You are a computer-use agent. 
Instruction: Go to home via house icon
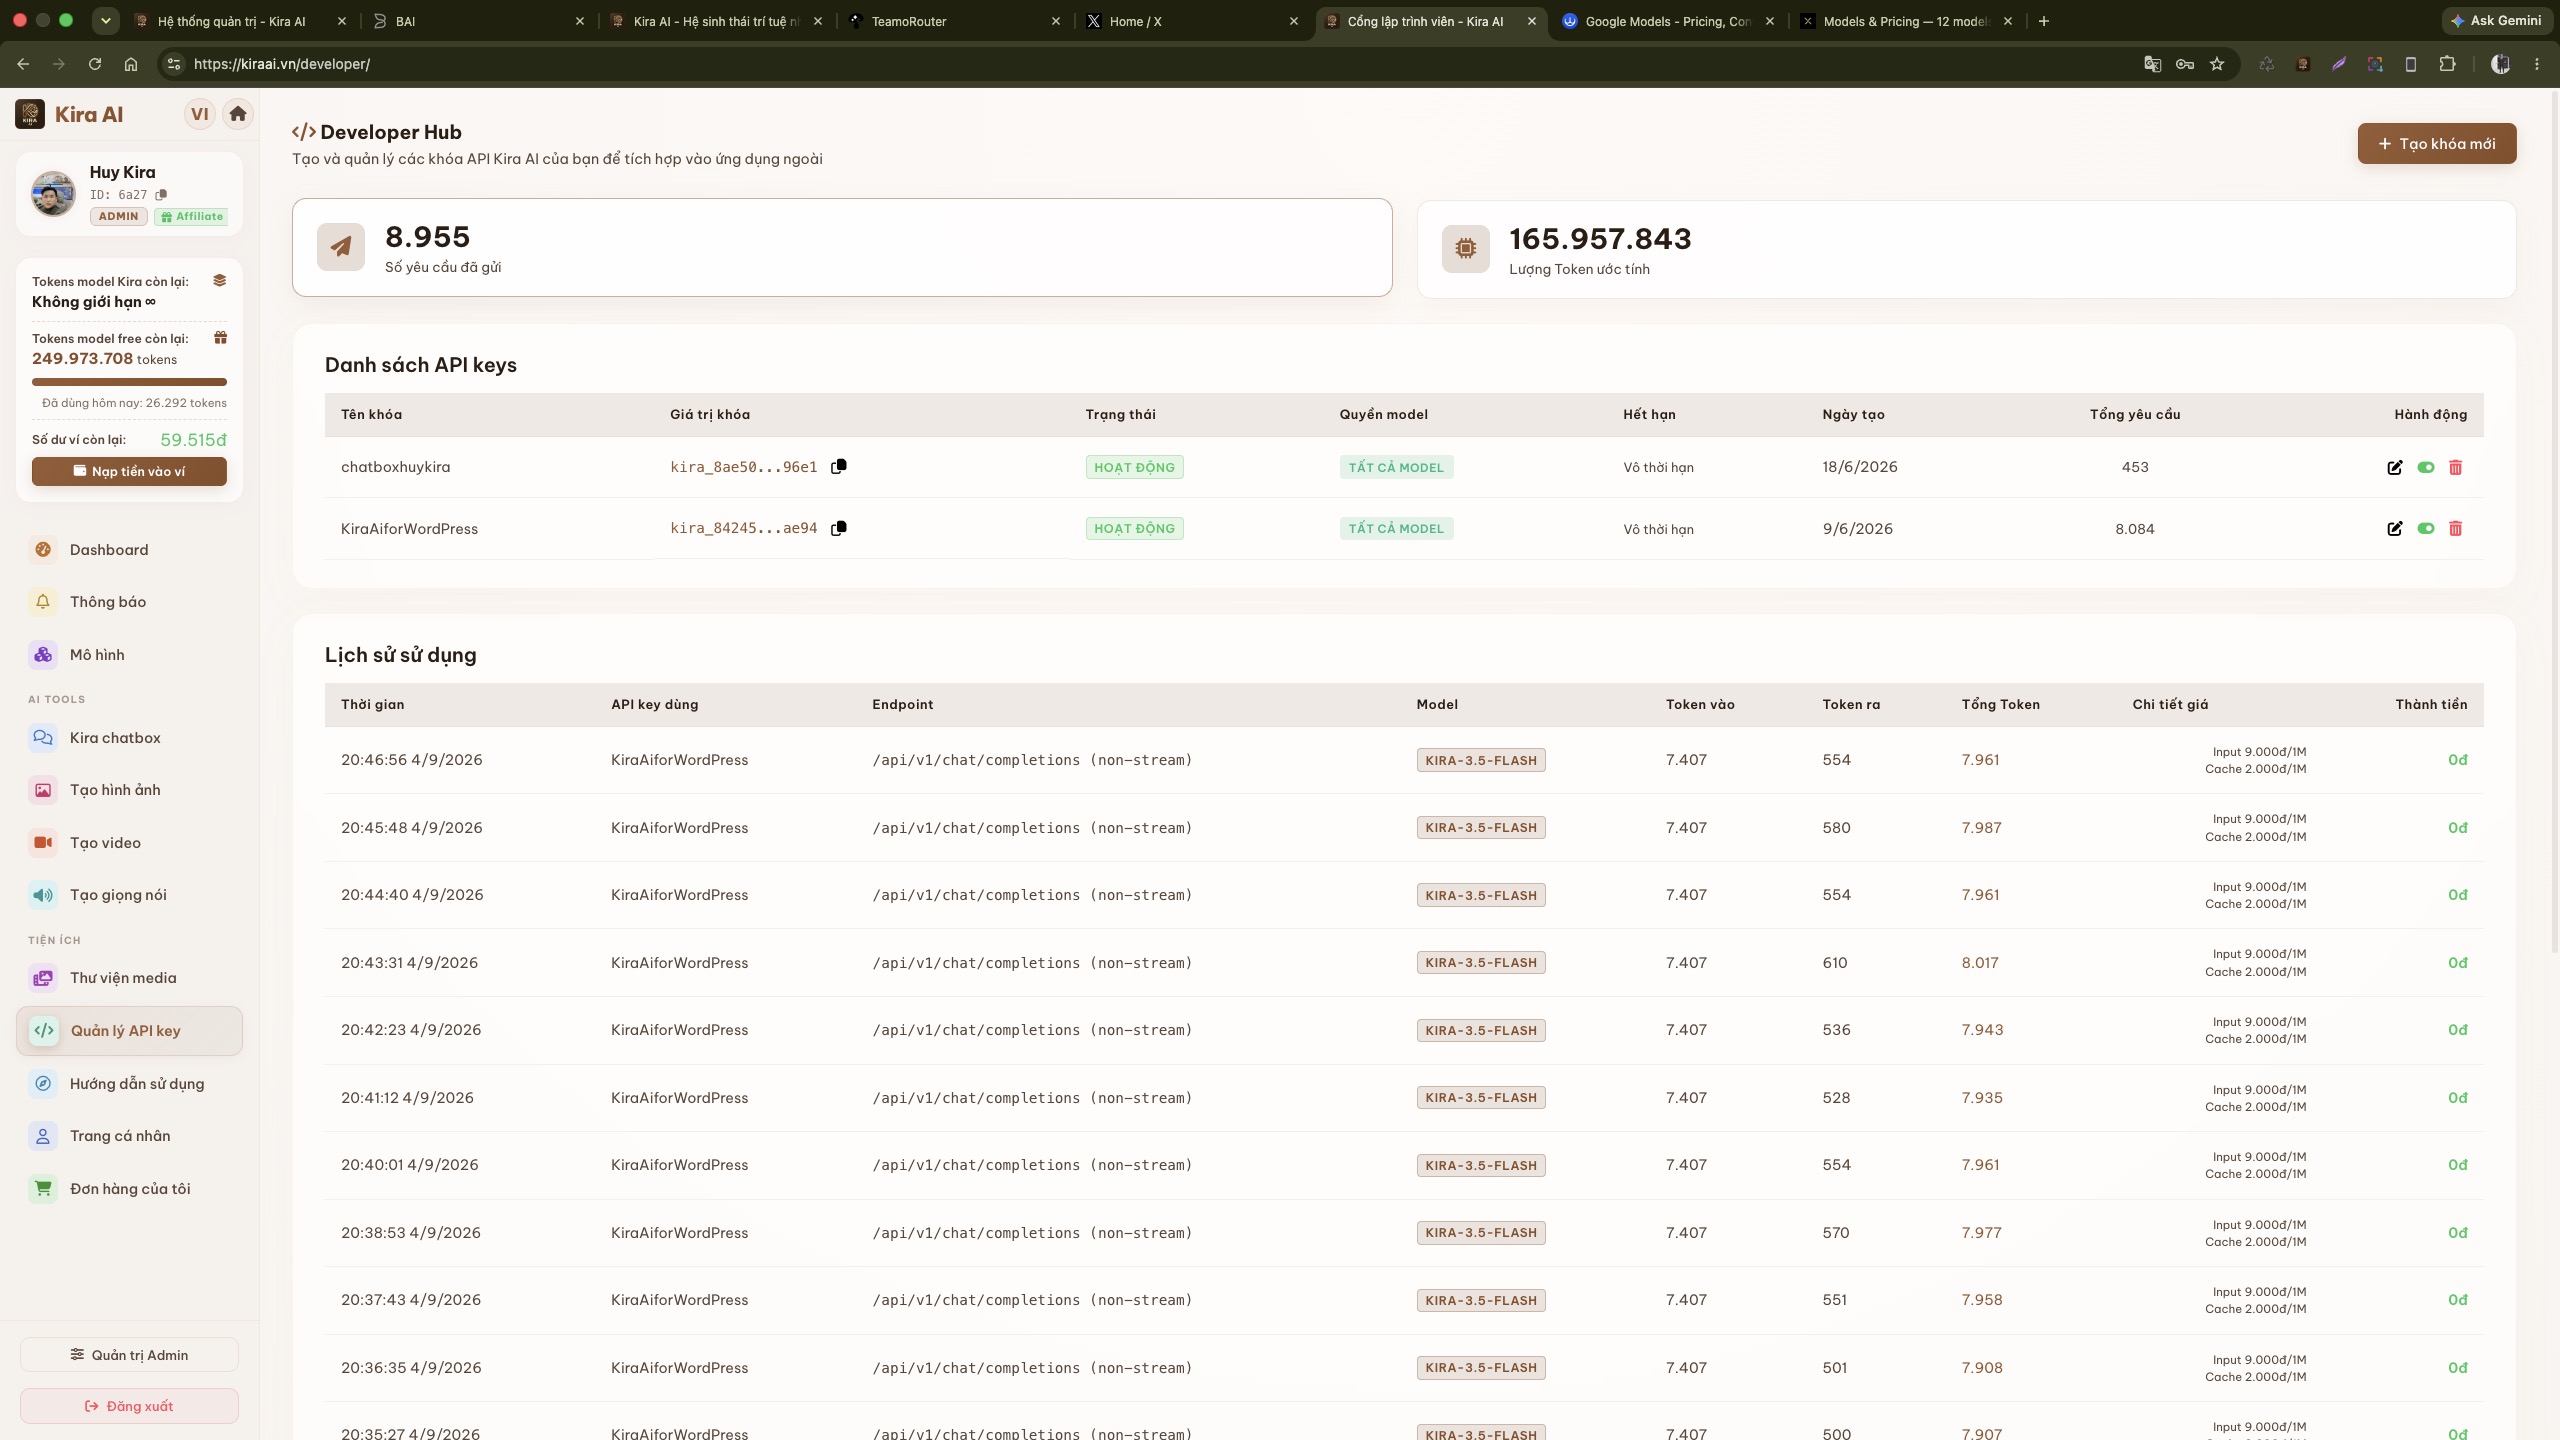(x=238, y=114)
